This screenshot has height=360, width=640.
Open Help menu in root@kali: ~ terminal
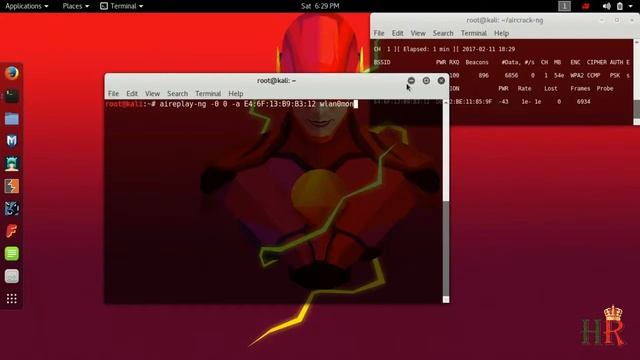(x=236, y=93)
